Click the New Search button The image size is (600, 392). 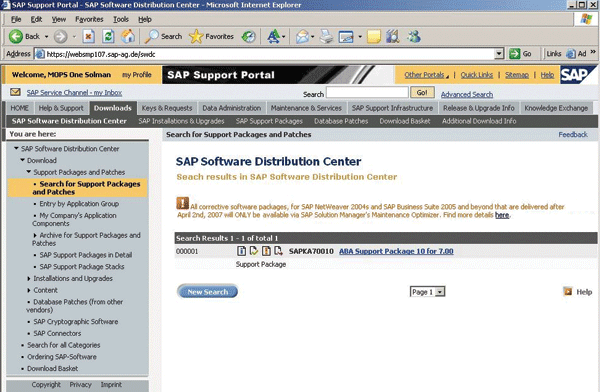[x=207, y=292]
